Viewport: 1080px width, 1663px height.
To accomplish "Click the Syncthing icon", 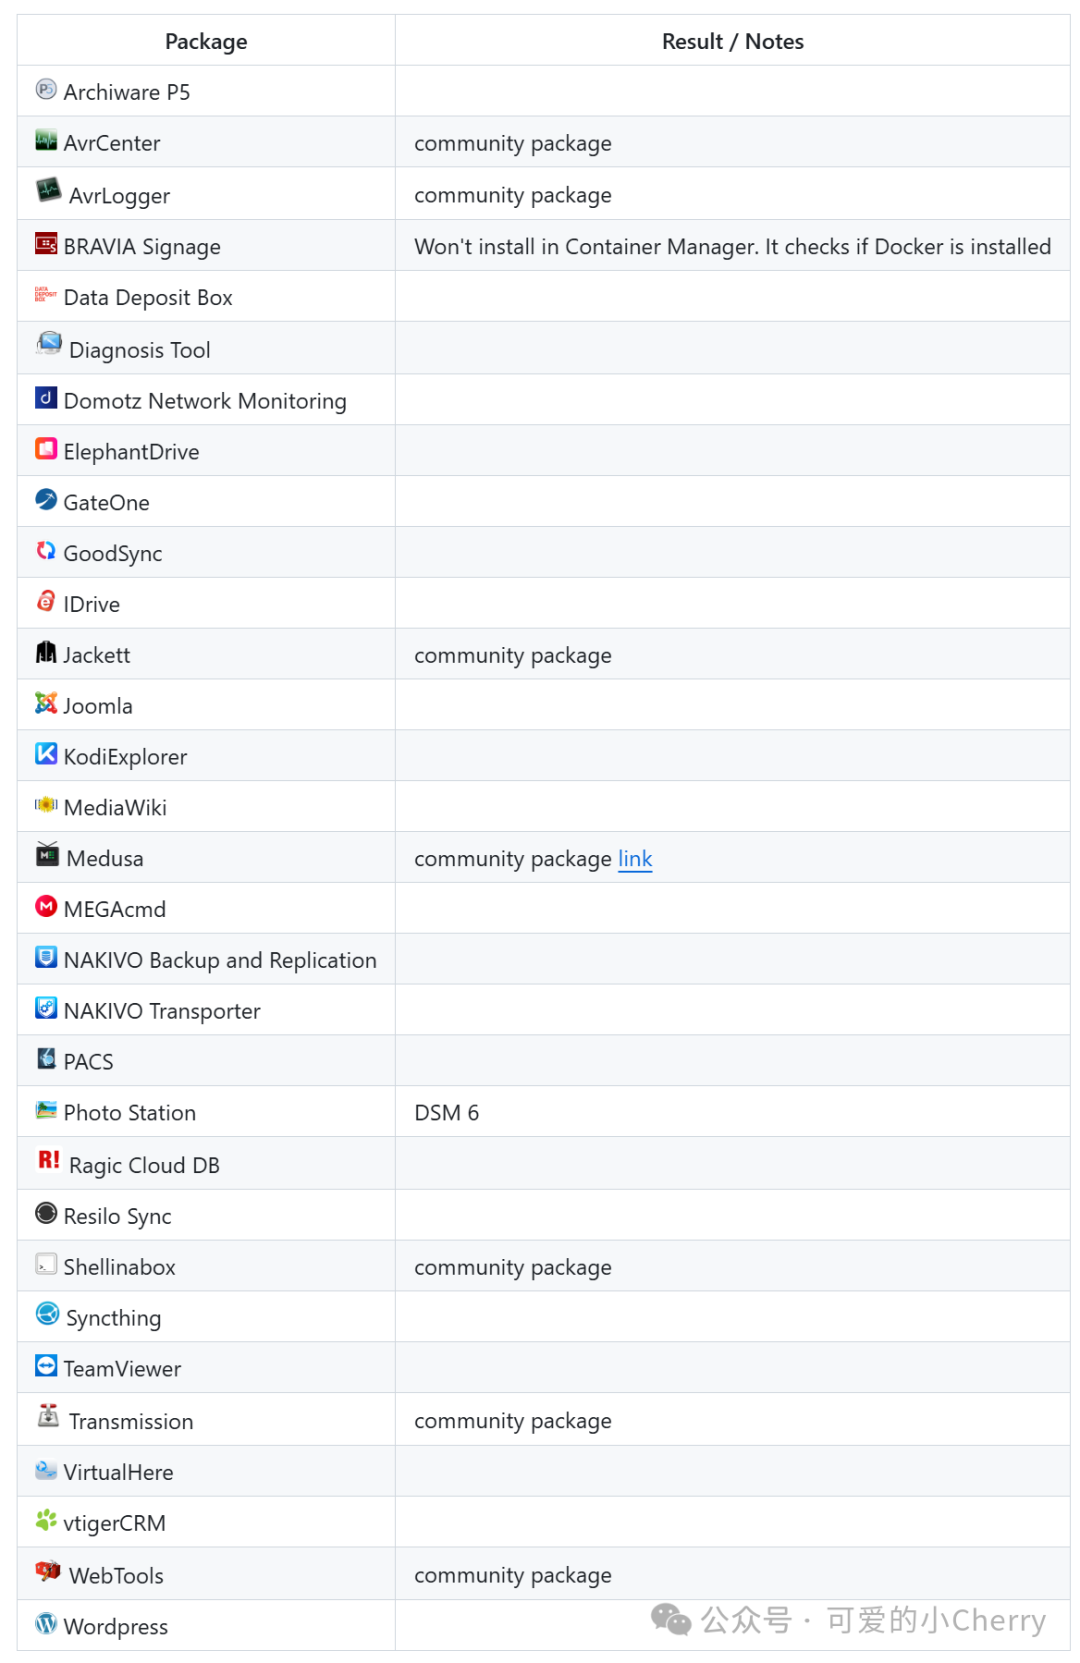I will tap(47, 1313).
